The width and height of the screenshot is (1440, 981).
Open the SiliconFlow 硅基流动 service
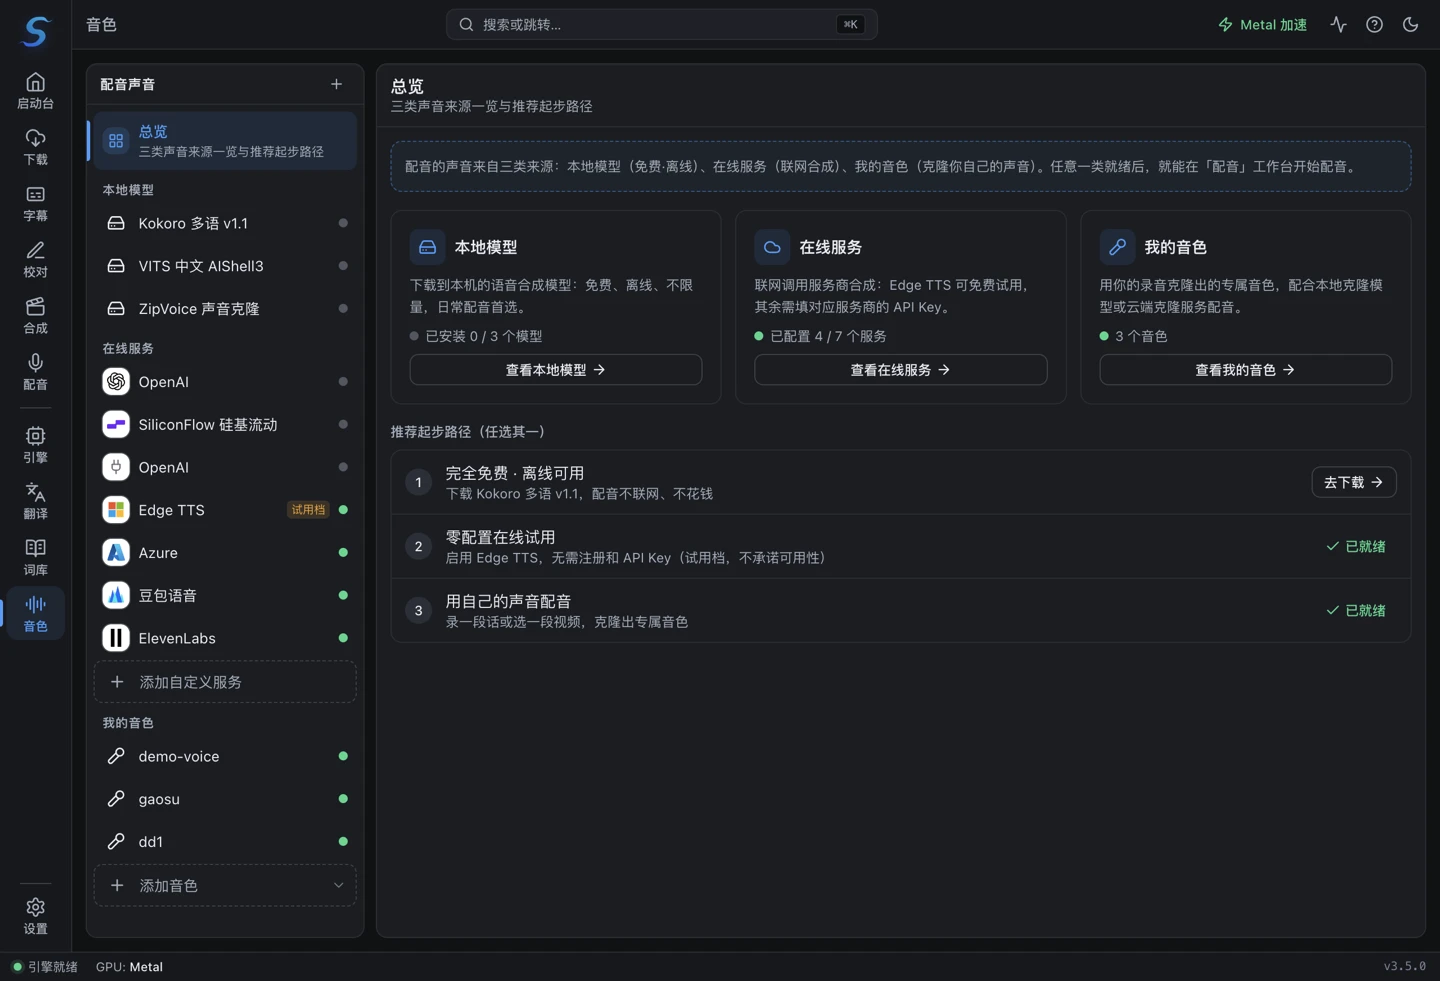tap(225, 424)
